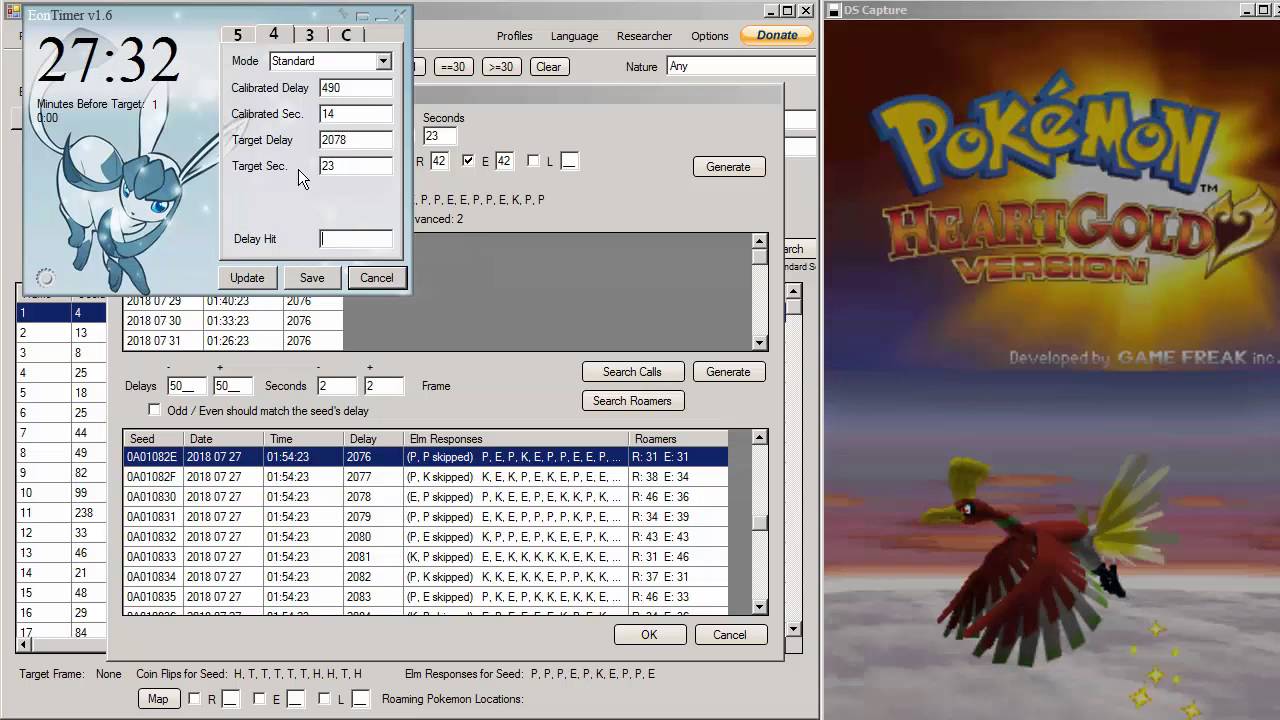Select seed row 0A010830 with delay 2078
The height and width of the screenshot is (720, 1280).
pos(425,497)
